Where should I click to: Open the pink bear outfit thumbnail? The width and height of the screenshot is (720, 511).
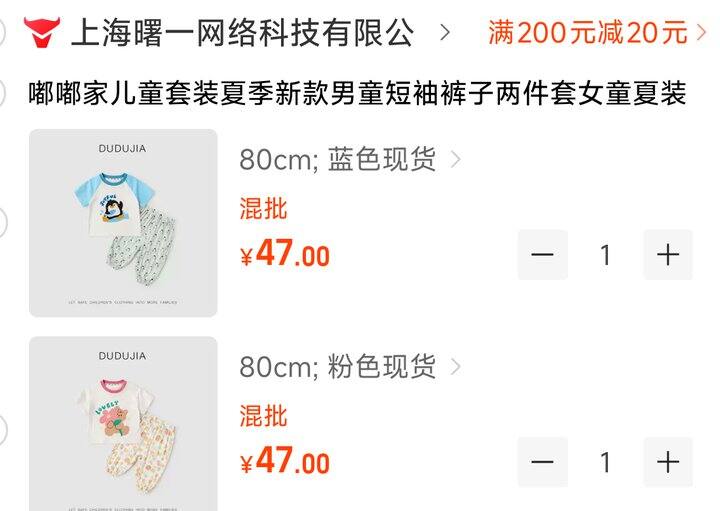pos(123,424)
